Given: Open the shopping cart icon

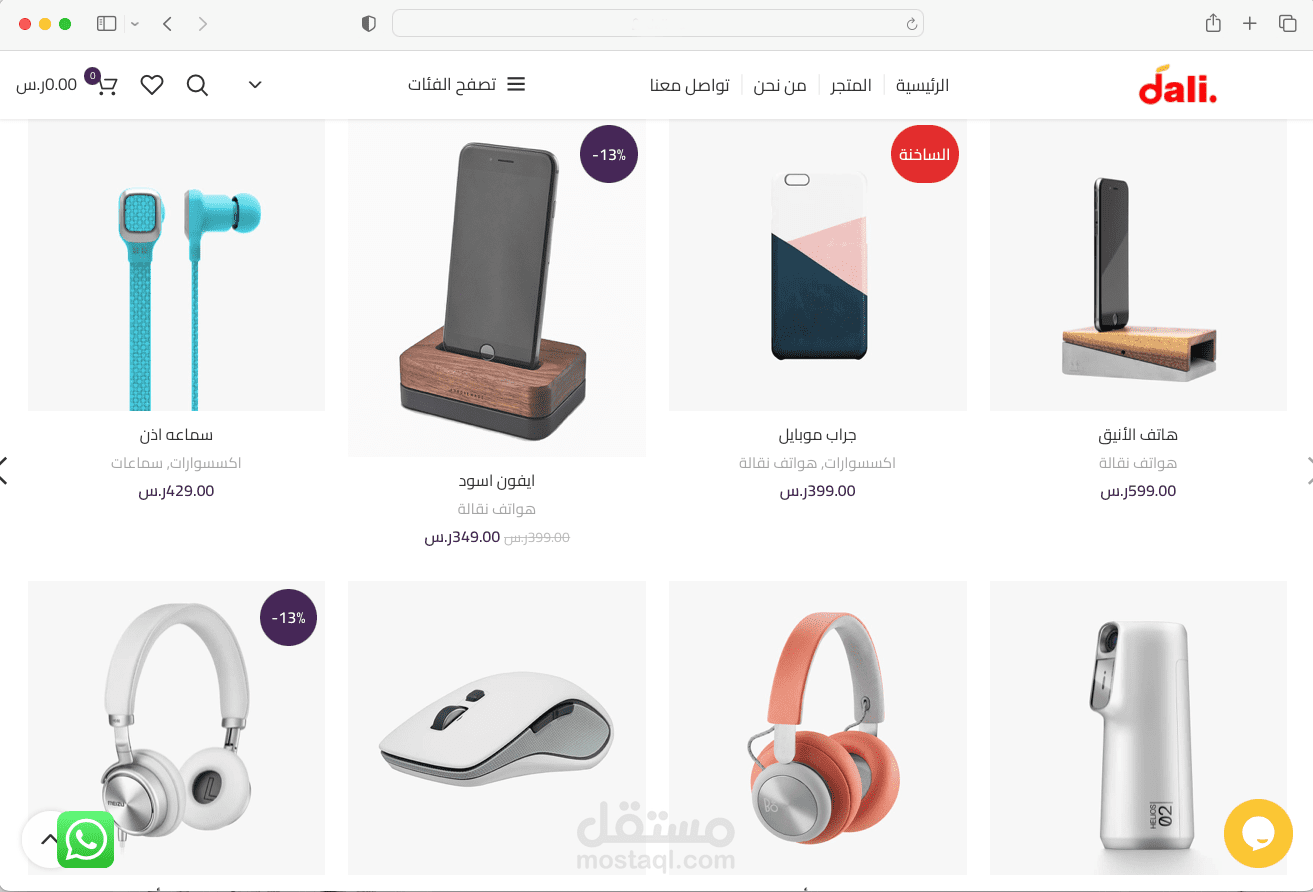Looking at the screenshot, I should (106, 85).
